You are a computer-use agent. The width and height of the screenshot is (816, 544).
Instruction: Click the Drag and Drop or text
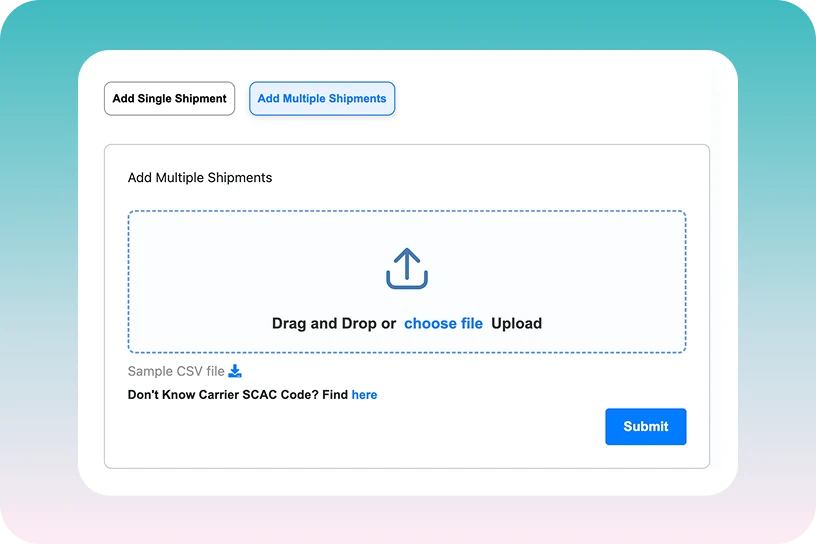coord(333,323)
